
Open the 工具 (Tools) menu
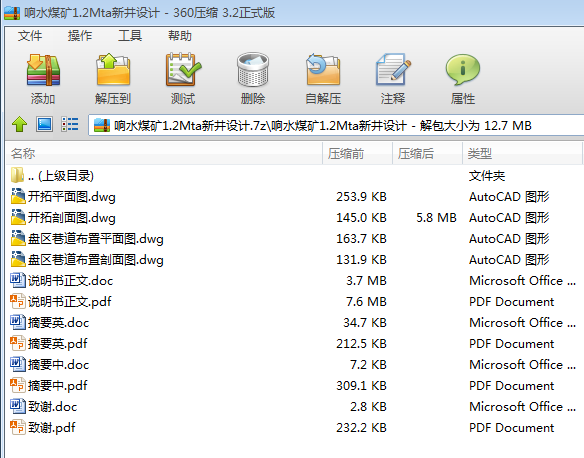[x=130, y=36]
